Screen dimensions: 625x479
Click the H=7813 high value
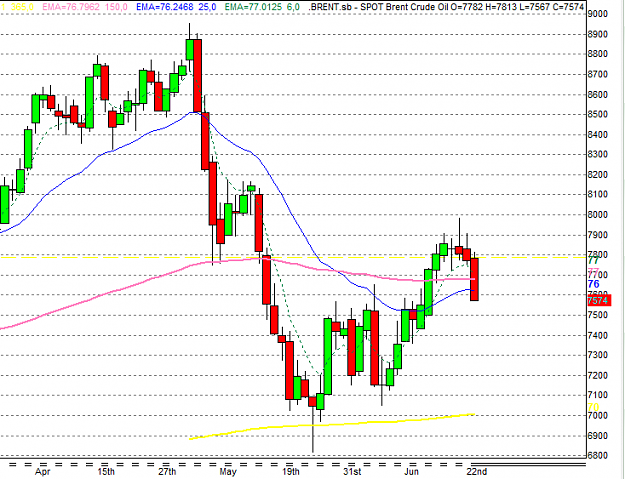(x=501, y=7)
